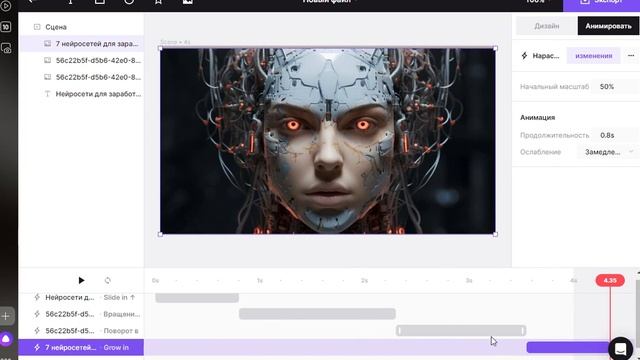Switch to the Анимировать tab
Viewport: 640px width, 360px height.
click(x=609, y=26)
